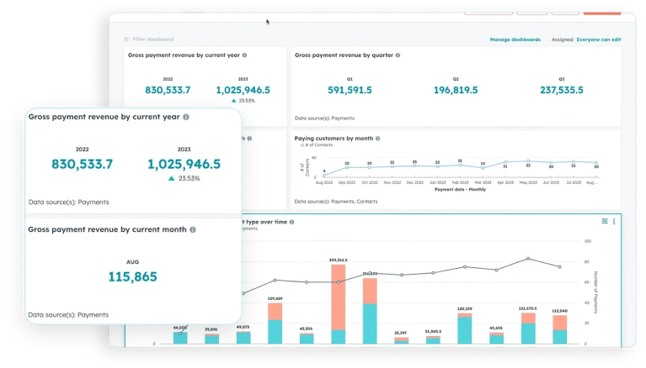Show info for Gross payment revenue by current month

[x=193, y=230]
